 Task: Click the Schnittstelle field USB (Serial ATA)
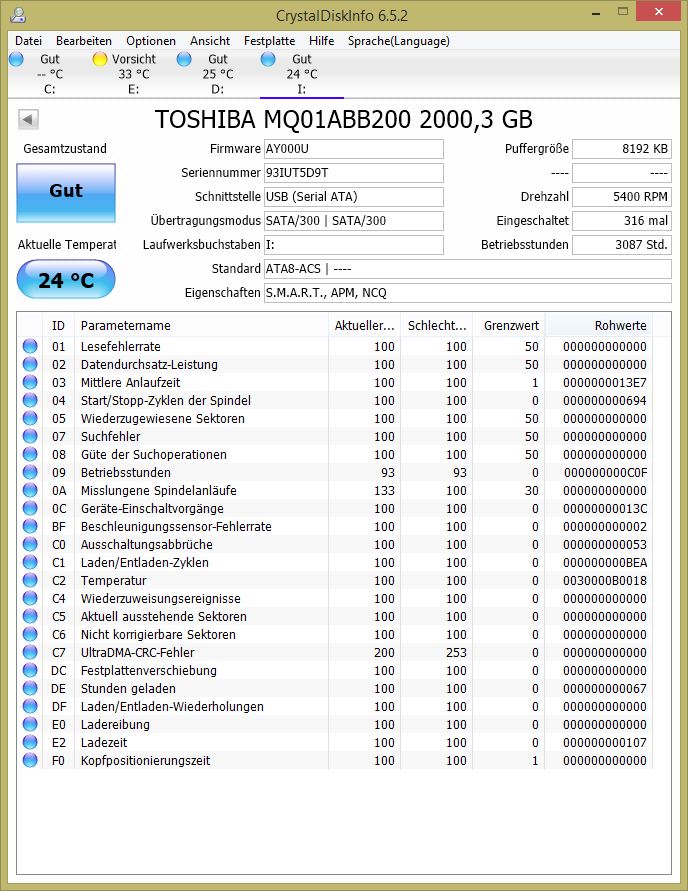pos(354,197)
